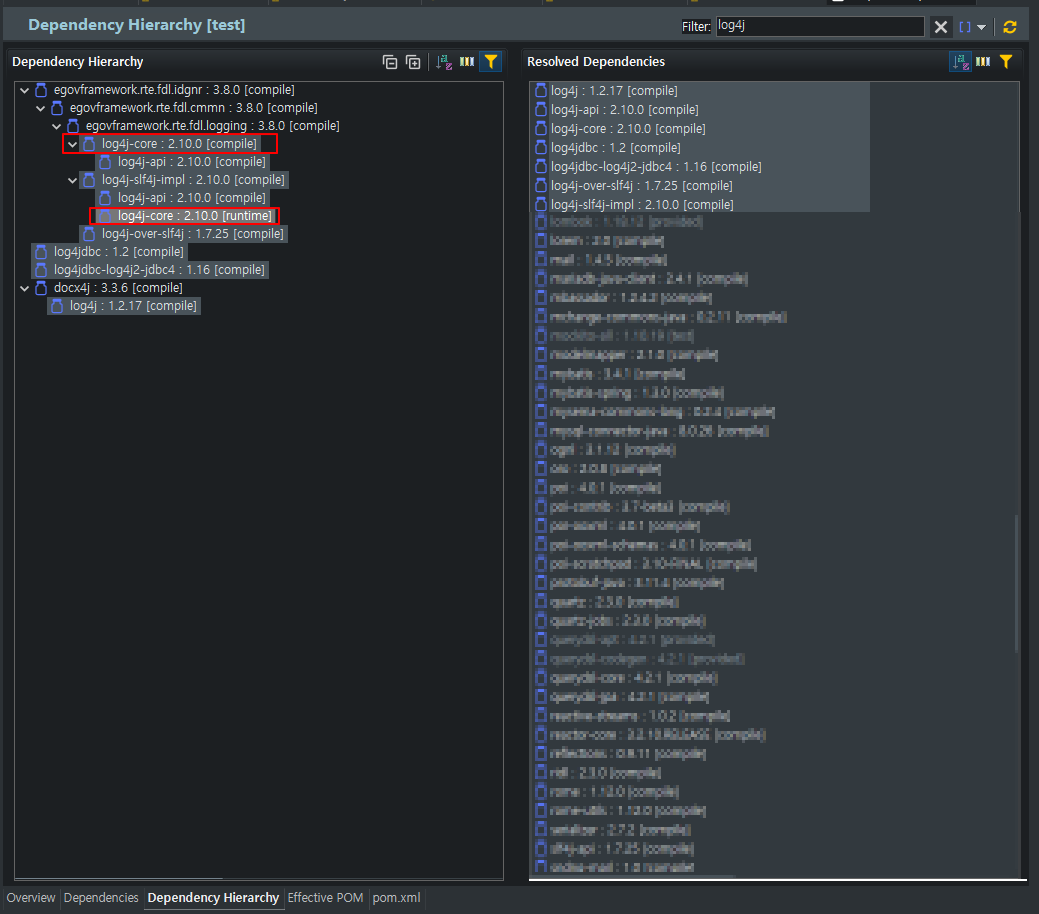
Task: Expand all nodes in Dependency Hierarchy toolbar
Action: coord(413,62)
